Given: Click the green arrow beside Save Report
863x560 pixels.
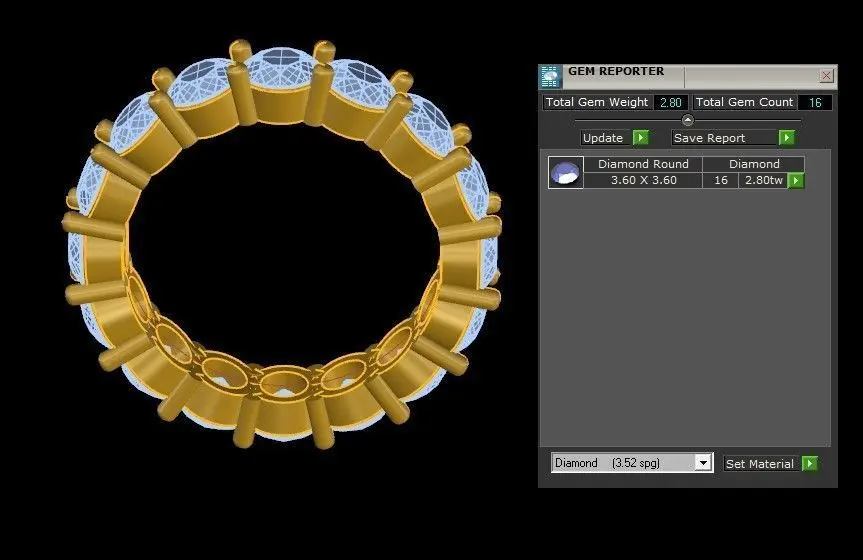Looking at the screenshot, I should click(787, 138).
